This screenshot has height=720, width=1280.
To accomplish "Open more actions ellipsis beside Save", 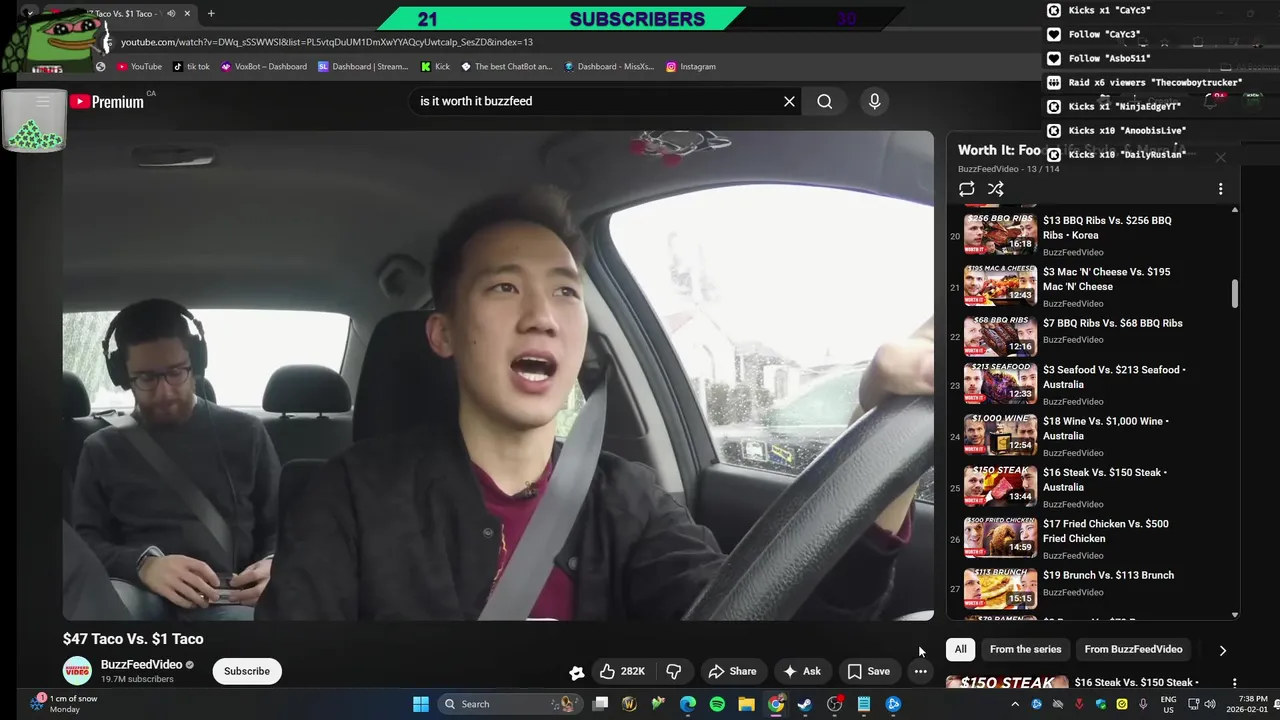I will [x=920, y=671].
